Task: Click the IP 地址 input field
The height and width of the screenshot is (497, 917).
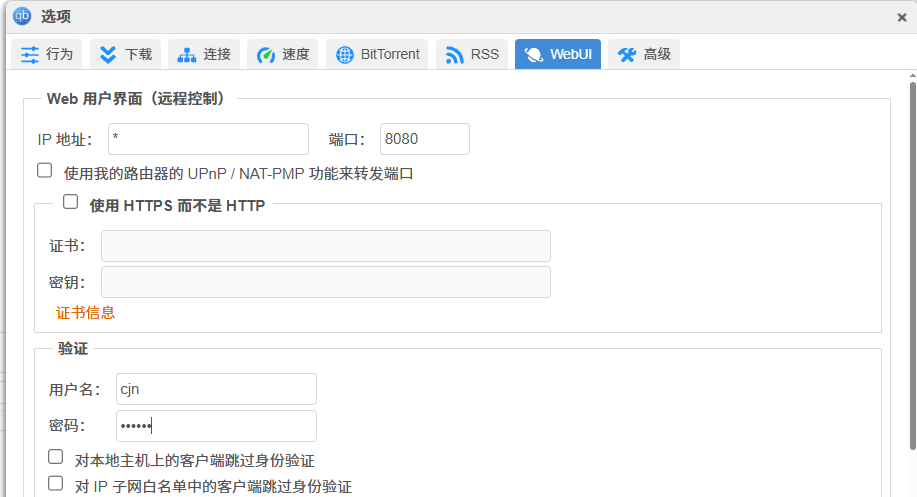Action: 208,139
